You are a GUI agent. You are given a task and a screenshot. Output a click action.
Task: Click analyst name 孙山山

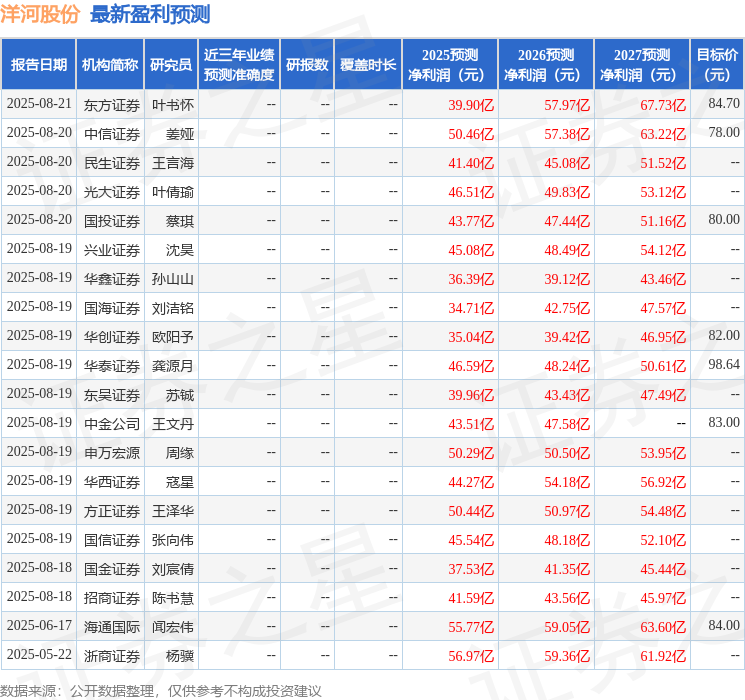tap(173, 279)
